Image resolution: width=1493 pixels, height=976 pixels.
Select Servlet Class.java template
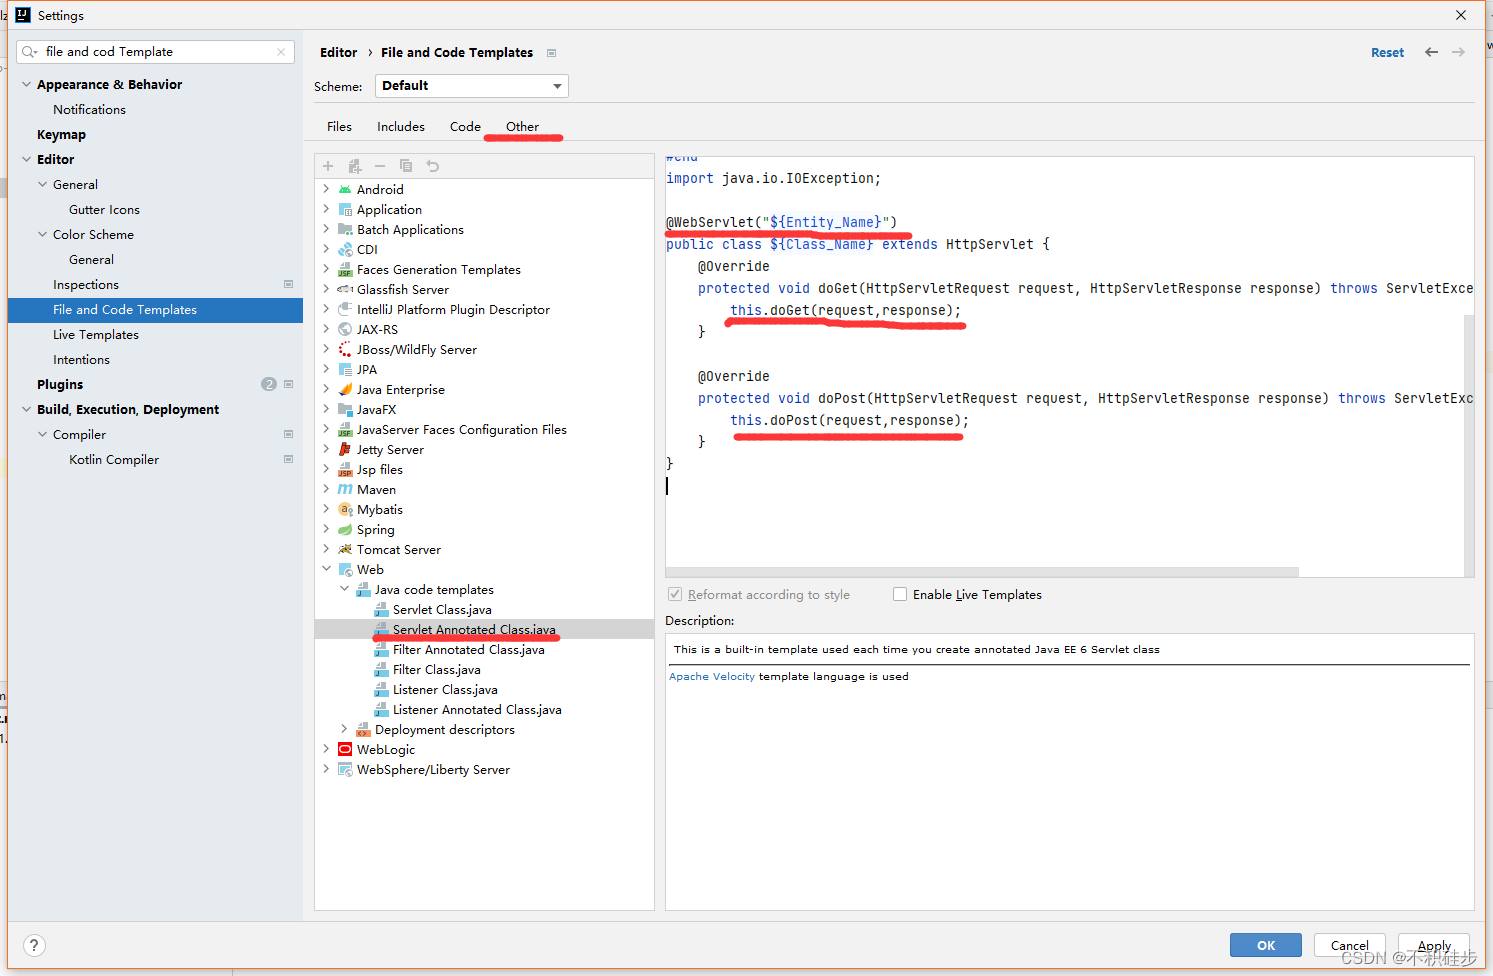point(442,610)
